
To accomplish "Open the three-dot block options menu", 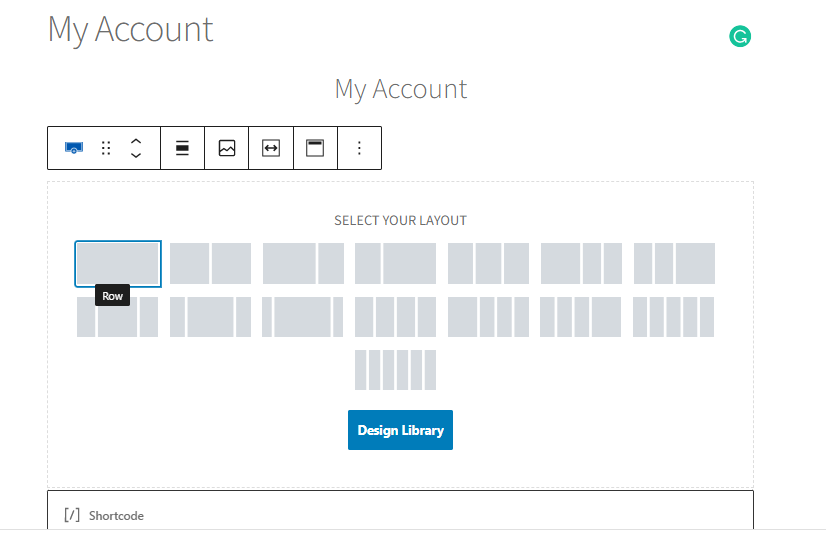I will (x=359, y=148).
